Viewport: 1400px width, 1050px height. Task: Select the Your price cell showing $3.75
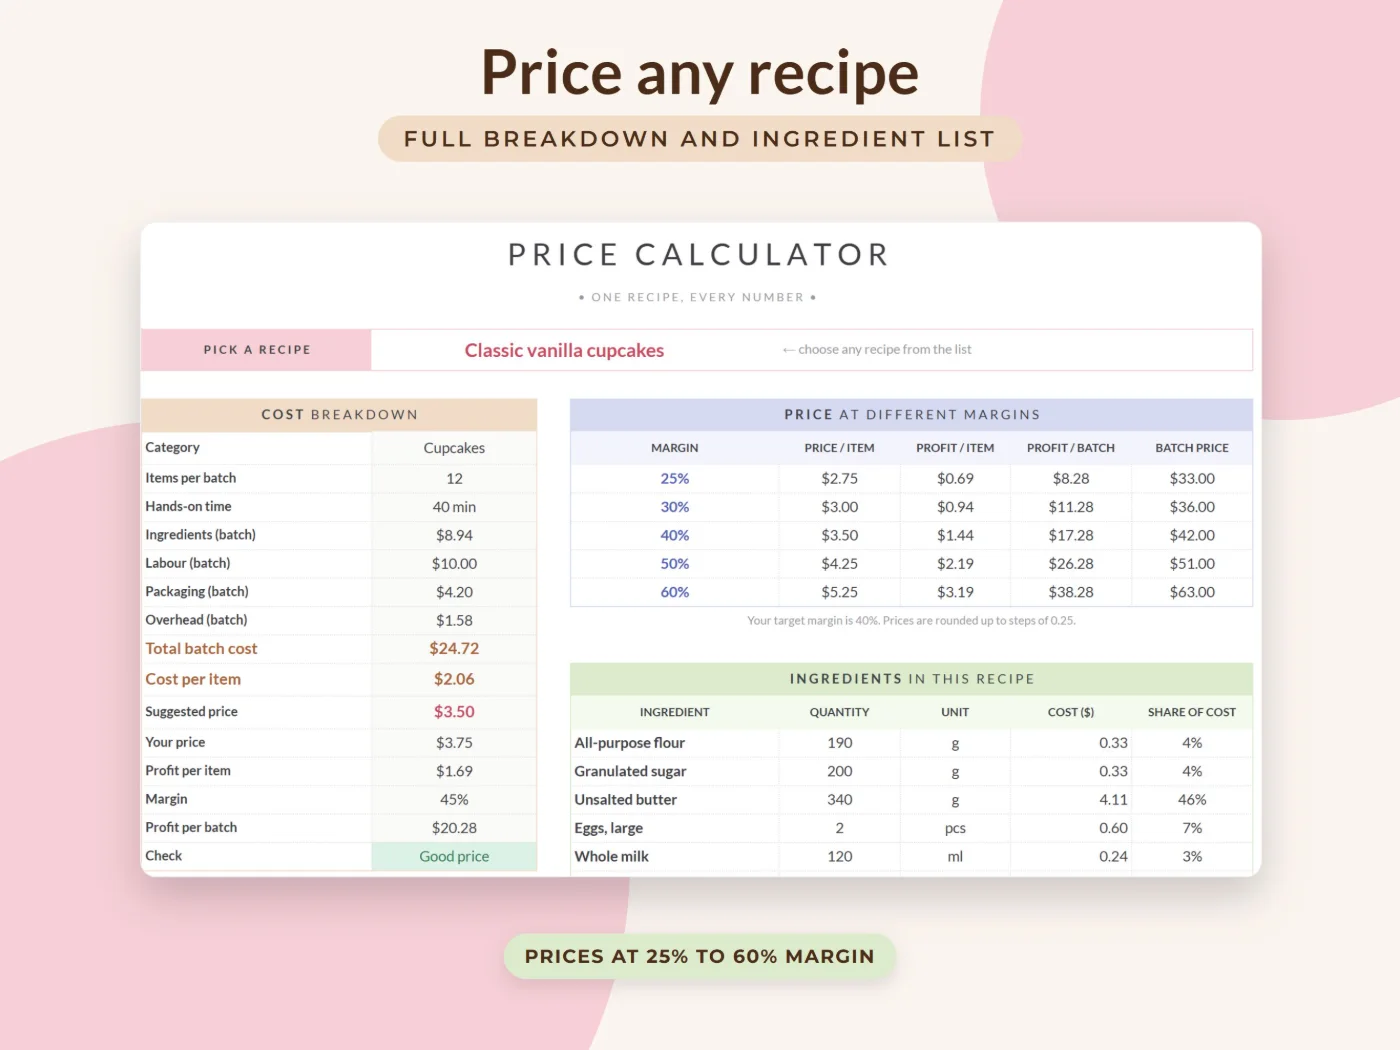[x=454, y=742]
